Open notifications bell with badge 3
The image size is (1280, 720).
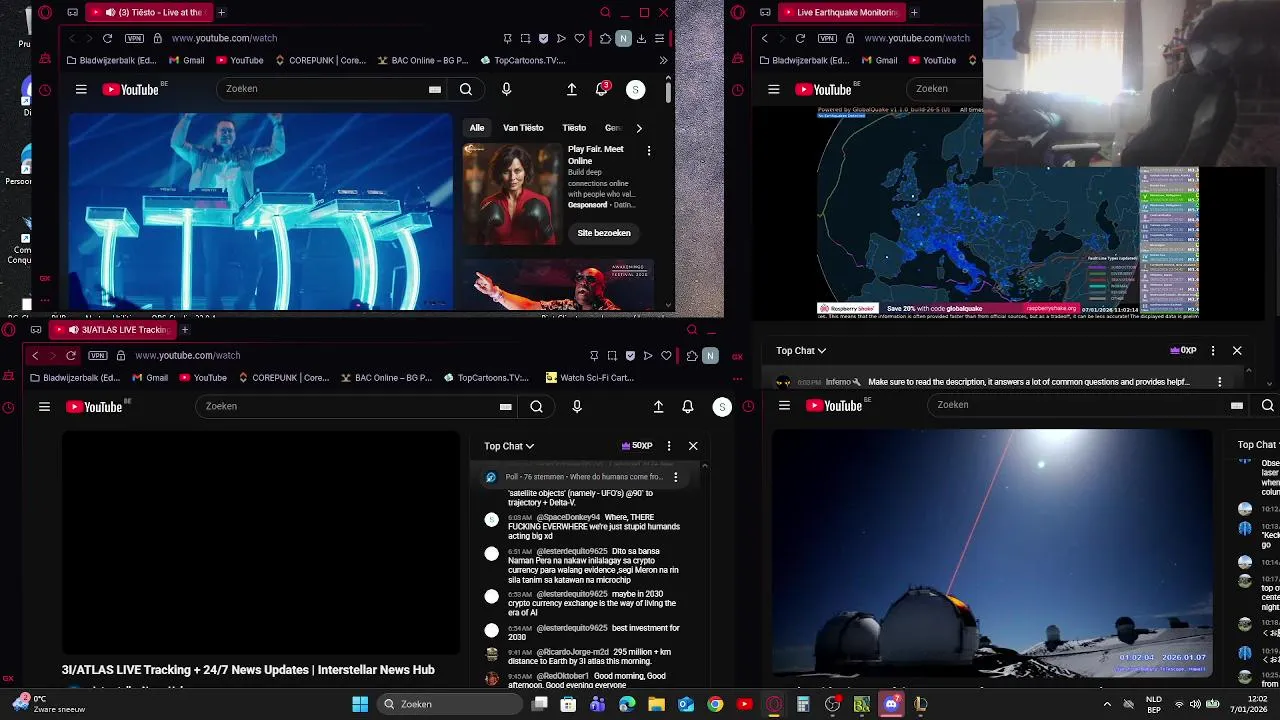[602, 89]
